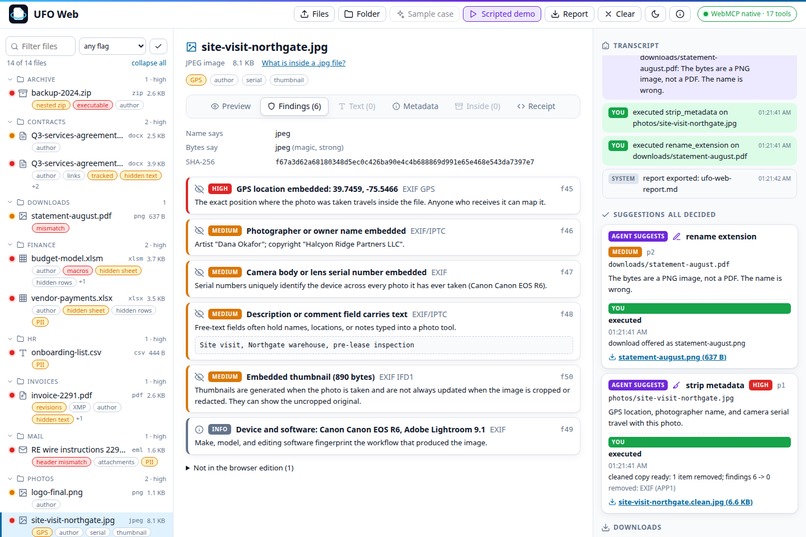The width and height of the screenshot is (806, 537).
Task: Click info icon on Device and software finding
Action: (x=199, y=429)
